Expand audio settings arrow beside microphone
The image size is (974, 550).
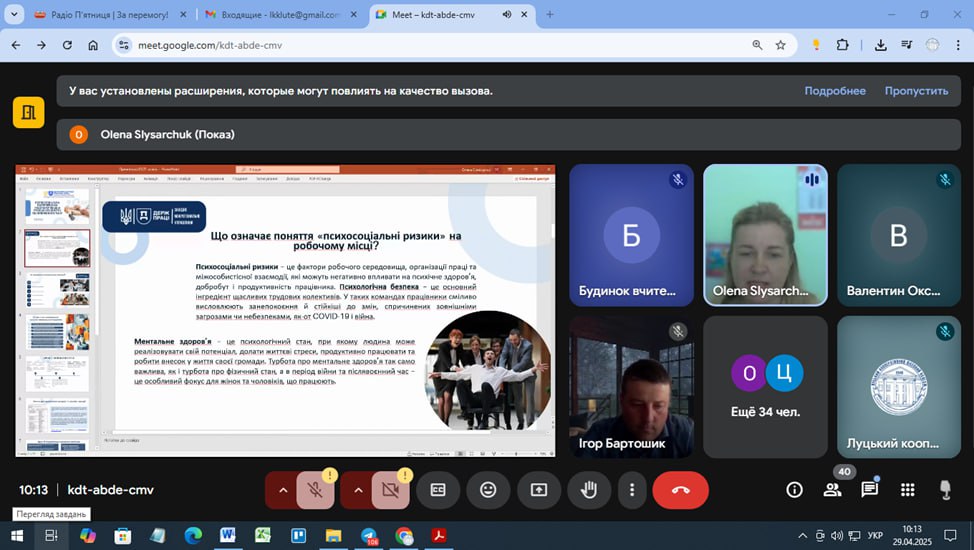tap(282, 490)
